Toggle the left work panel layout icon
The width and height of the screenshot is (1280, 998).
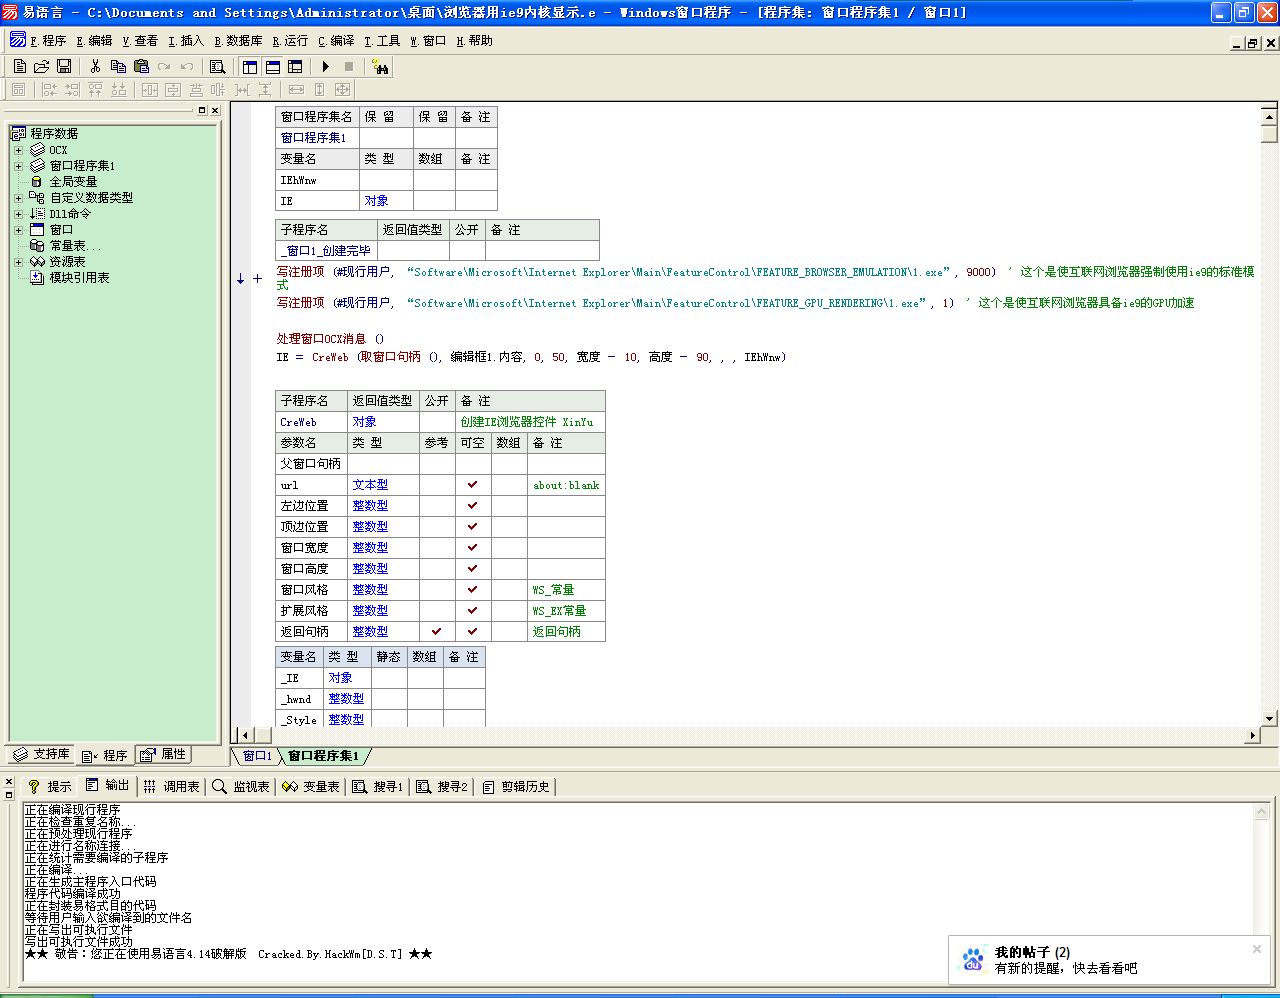[250, 66]
